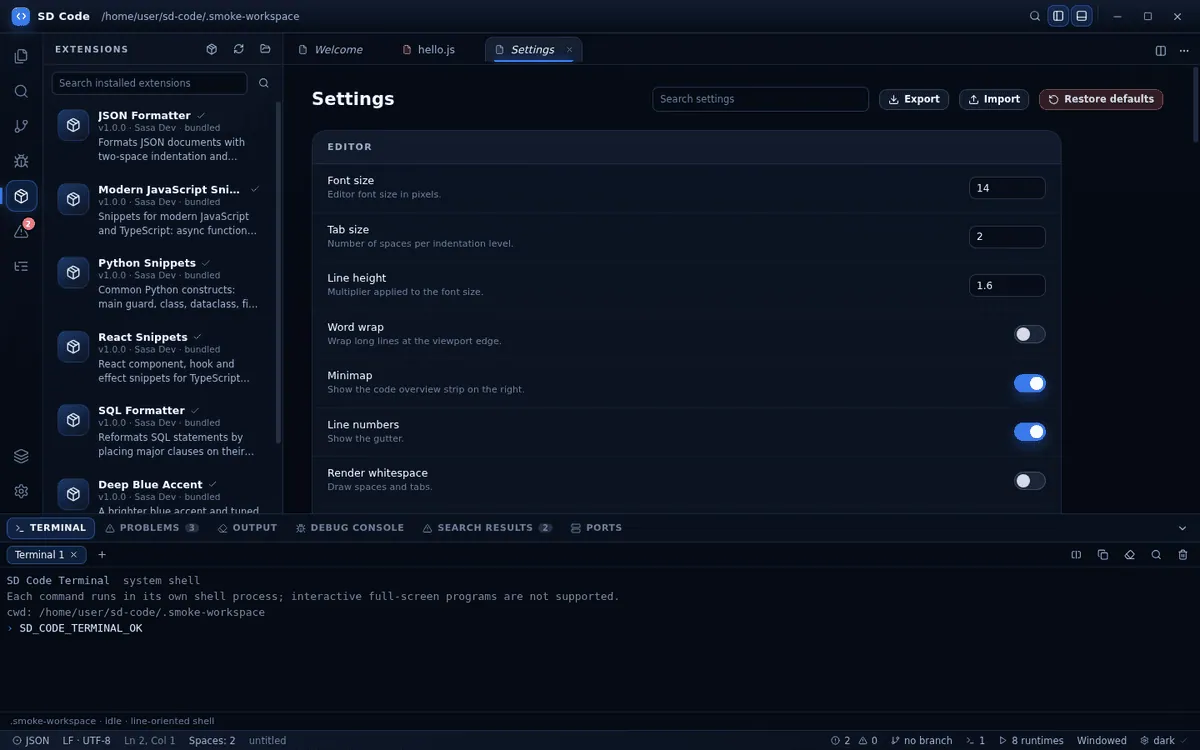Close the Settings editor tab
The width and height of the screenshot is (1200, 750).
point(570,50)
